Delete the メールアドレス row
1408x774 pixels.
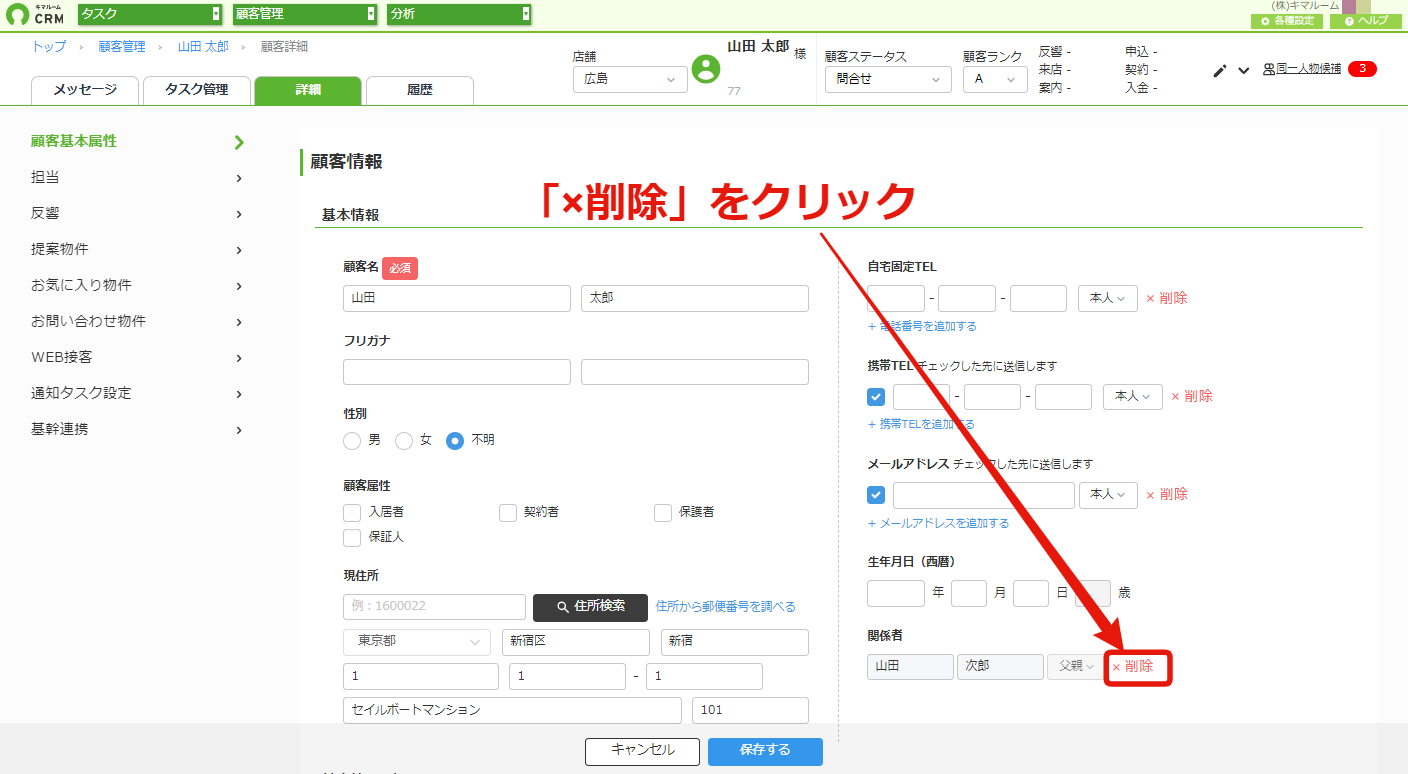pyautogui.click(x=1167, y=494)
